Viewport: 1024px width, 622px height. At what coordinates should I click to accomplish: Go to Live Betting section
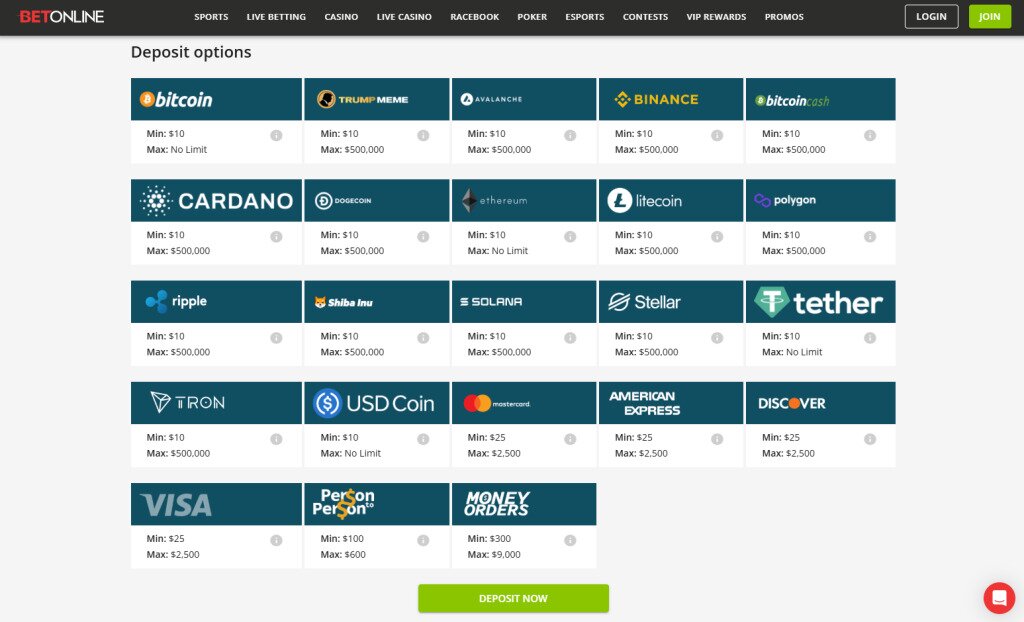[276, 17]
